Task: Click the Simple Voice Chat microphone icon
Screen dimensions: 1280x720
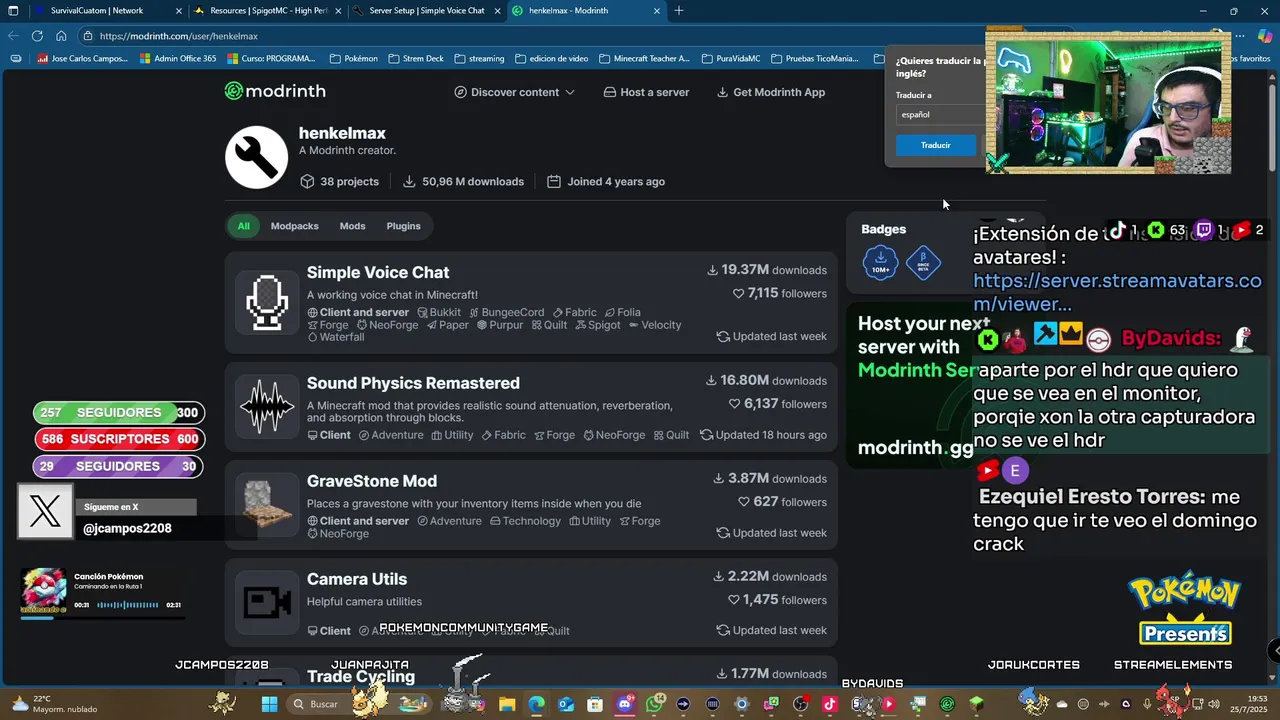Action: 267,303
